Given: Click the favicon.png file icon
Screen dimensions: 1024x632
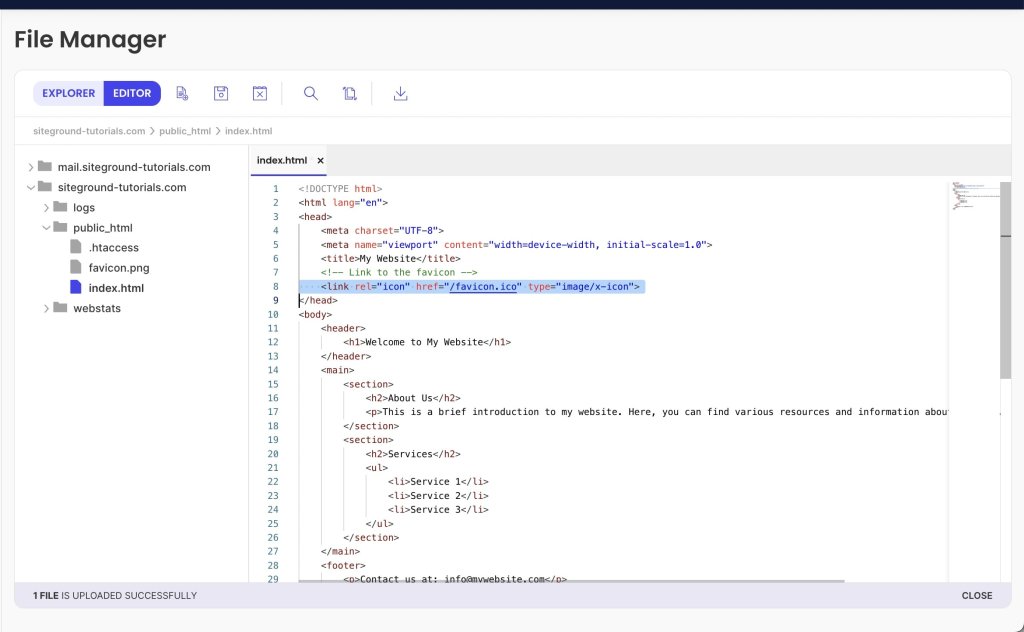Looking at the screenshot, I should [x=76, y=267].
